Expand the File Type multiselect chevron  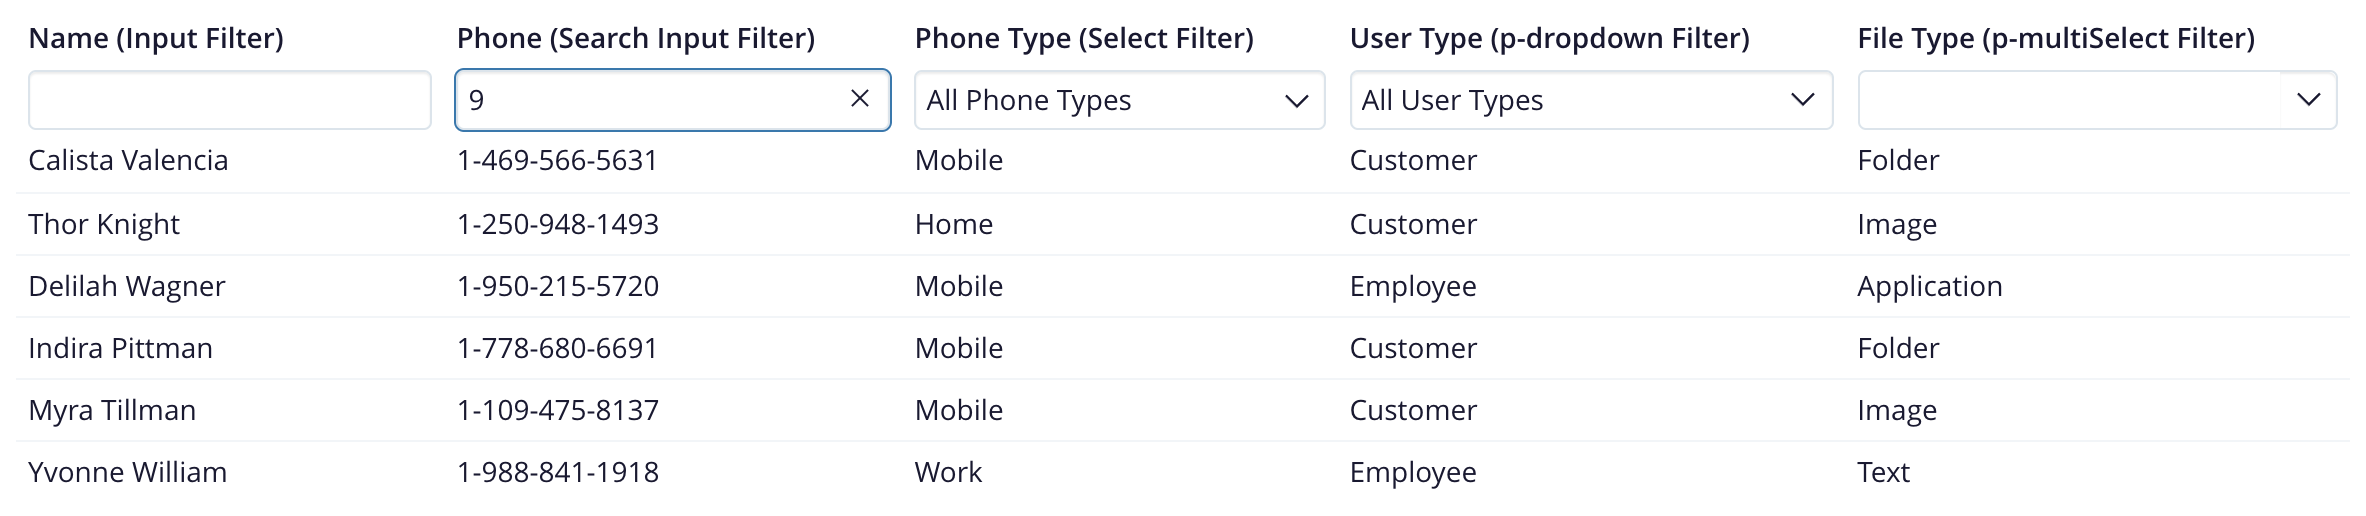(2308, 100)
